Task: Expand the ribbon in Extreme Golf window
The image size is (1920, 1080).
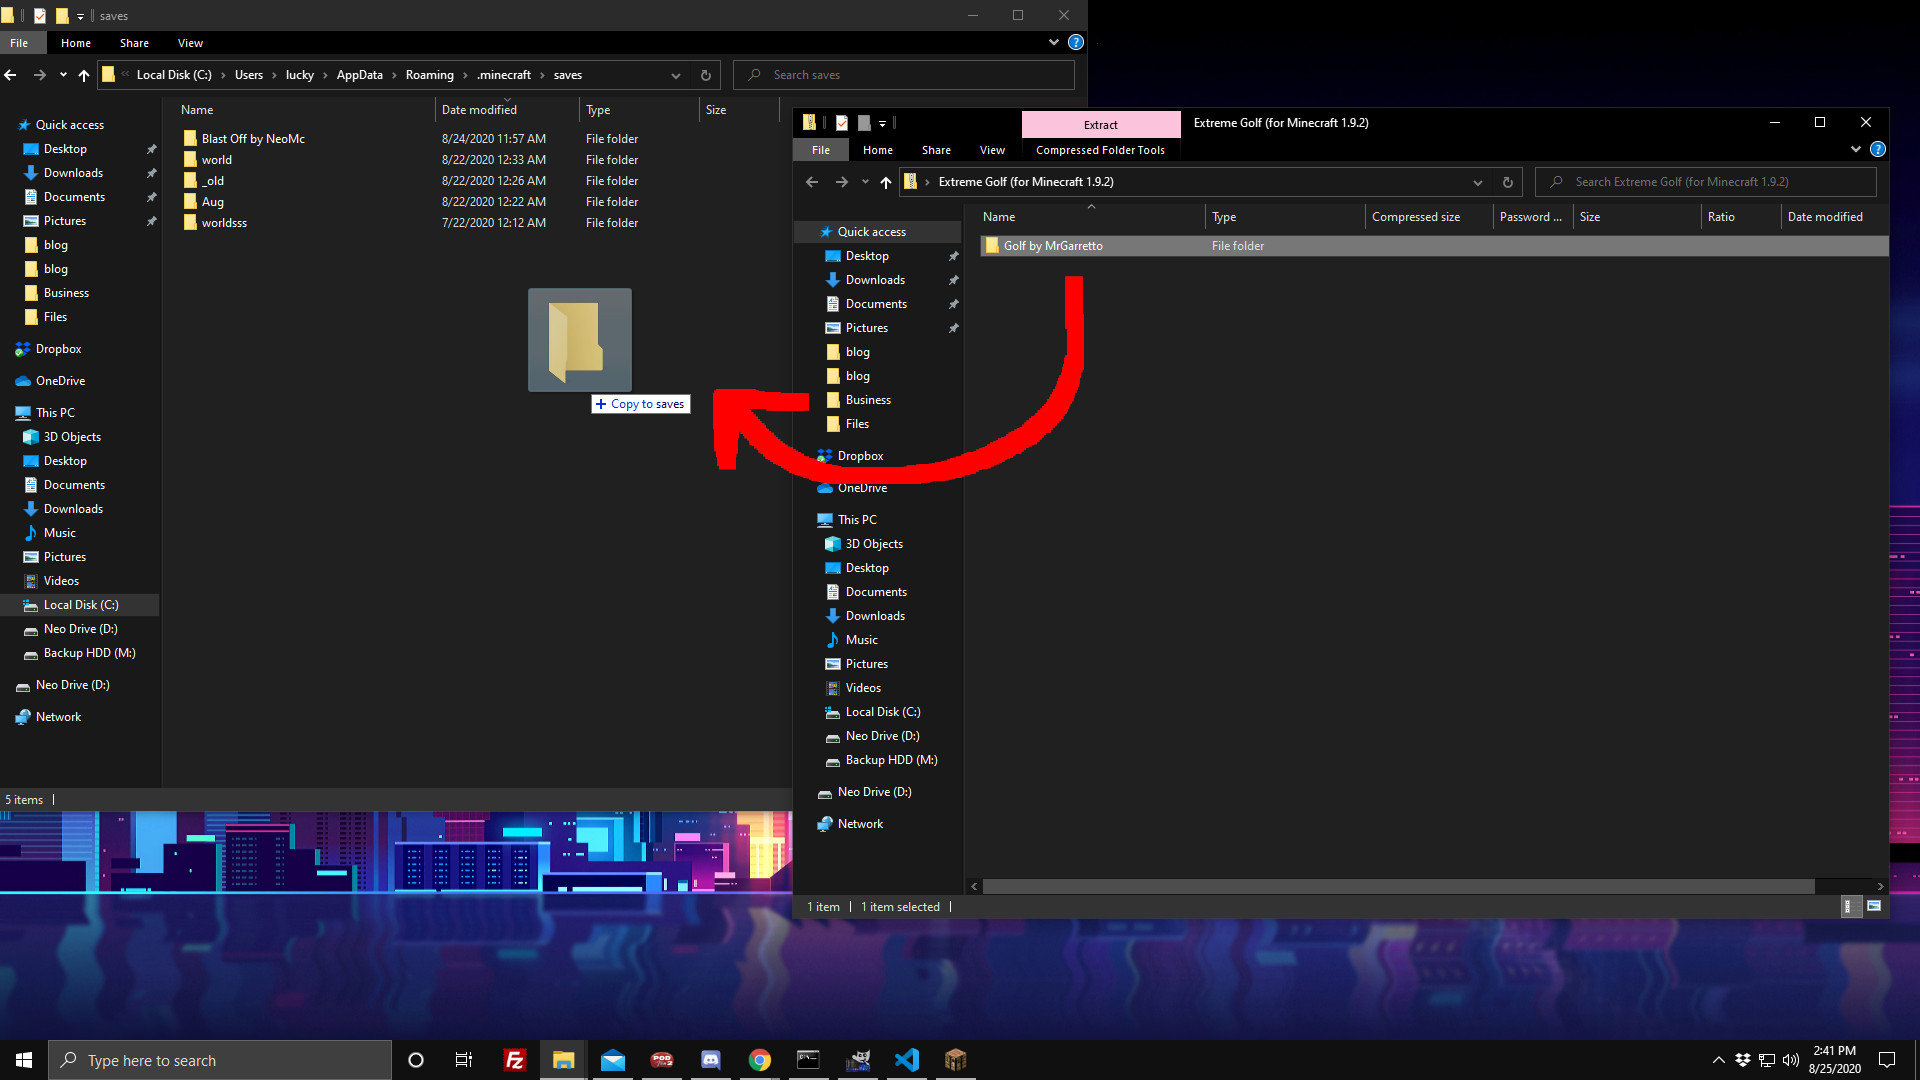Action: click(x=1856, y=149)
